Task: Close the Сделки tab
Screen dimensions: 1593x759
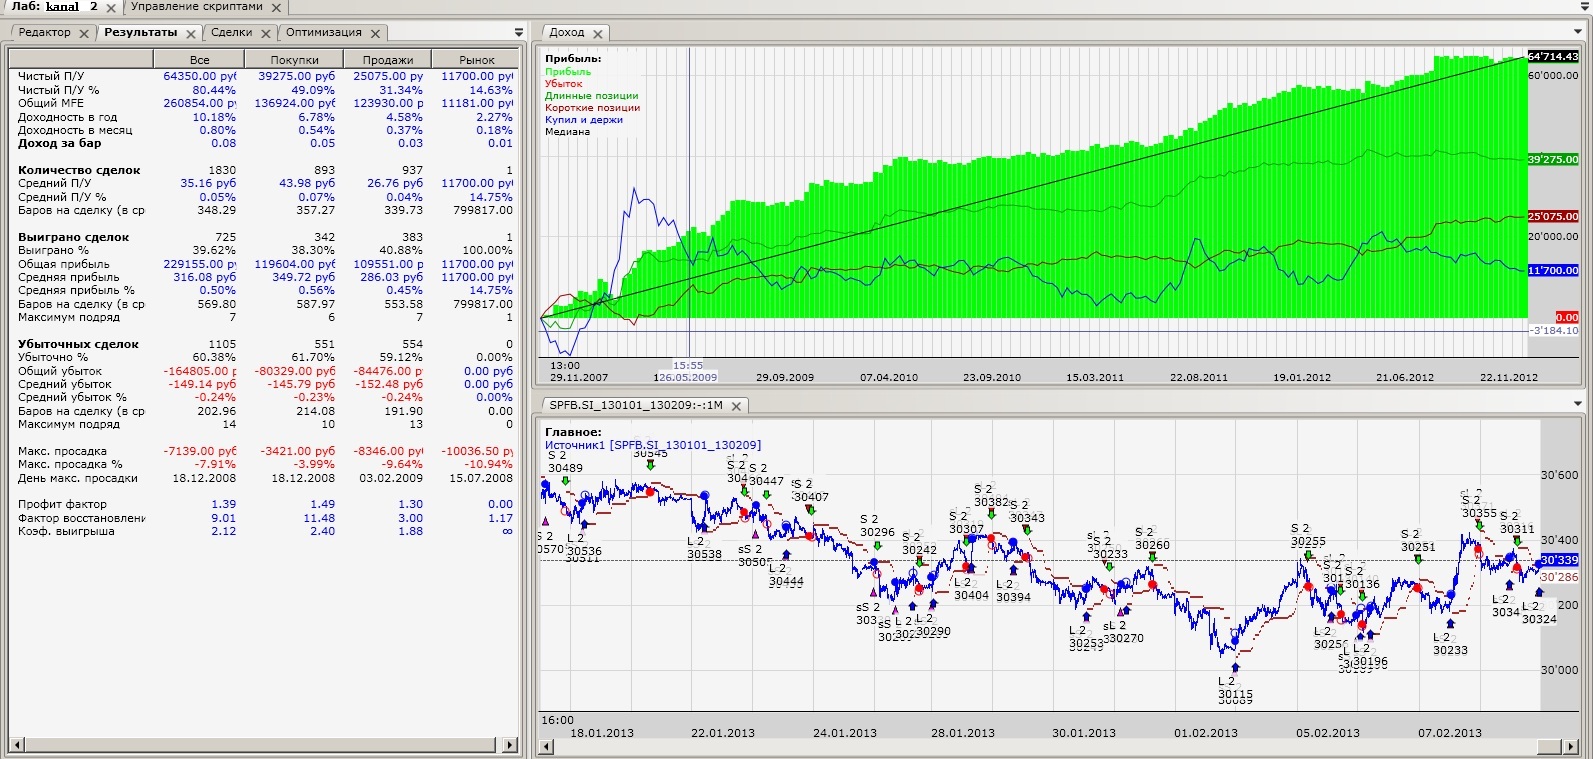Action: coord(266,33)
